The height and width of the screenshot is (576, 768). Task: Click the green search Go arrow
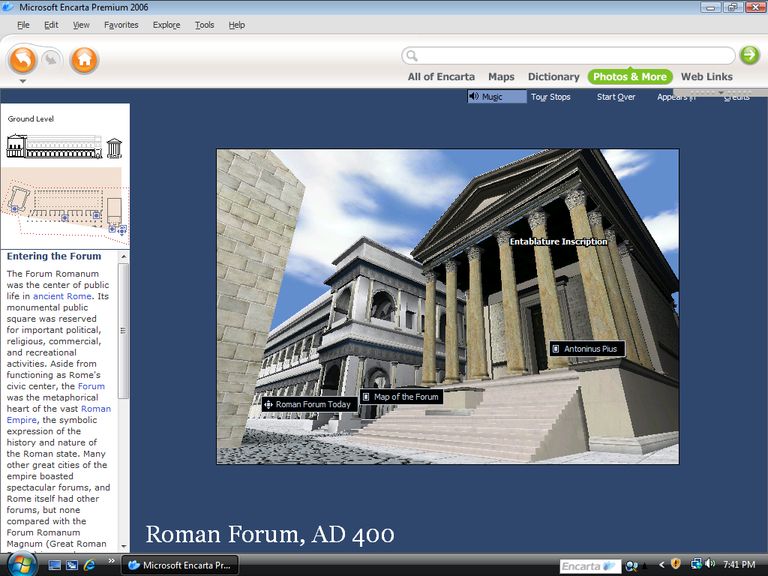(749, 55)
